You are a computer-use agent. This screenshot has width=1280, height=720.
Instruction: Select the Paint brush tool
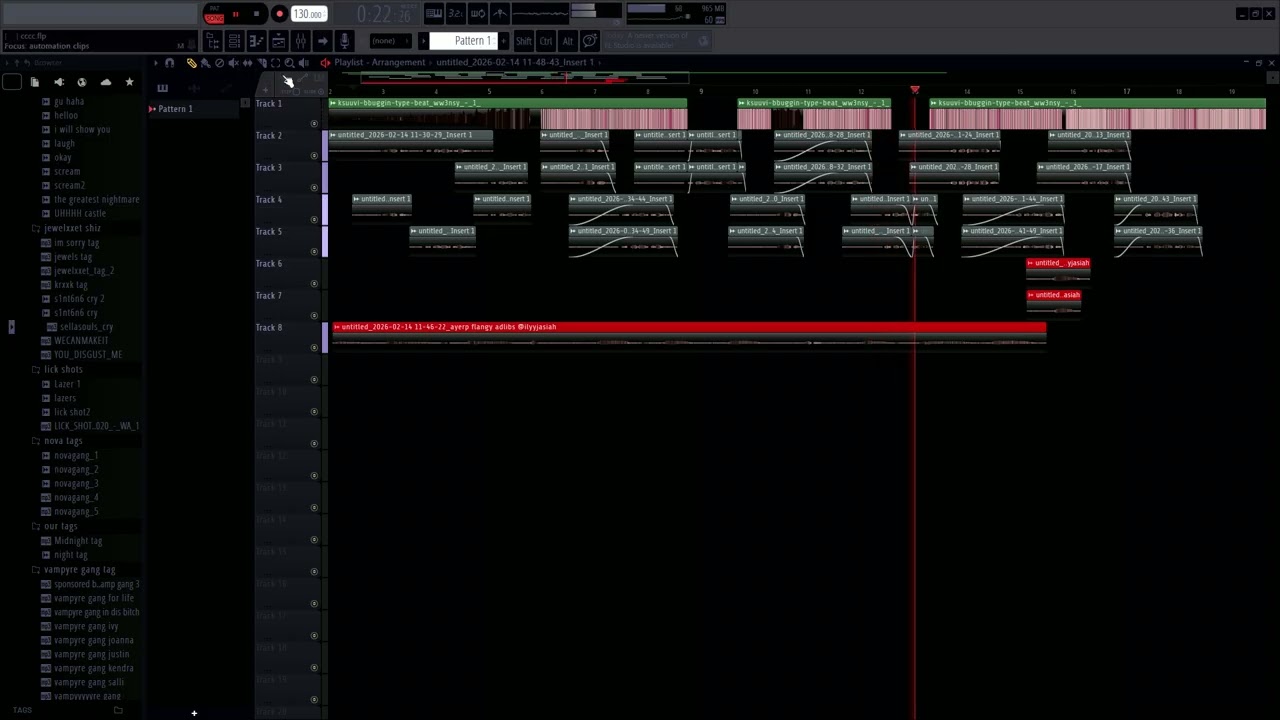pyautogui.click(x=205, y=63)
